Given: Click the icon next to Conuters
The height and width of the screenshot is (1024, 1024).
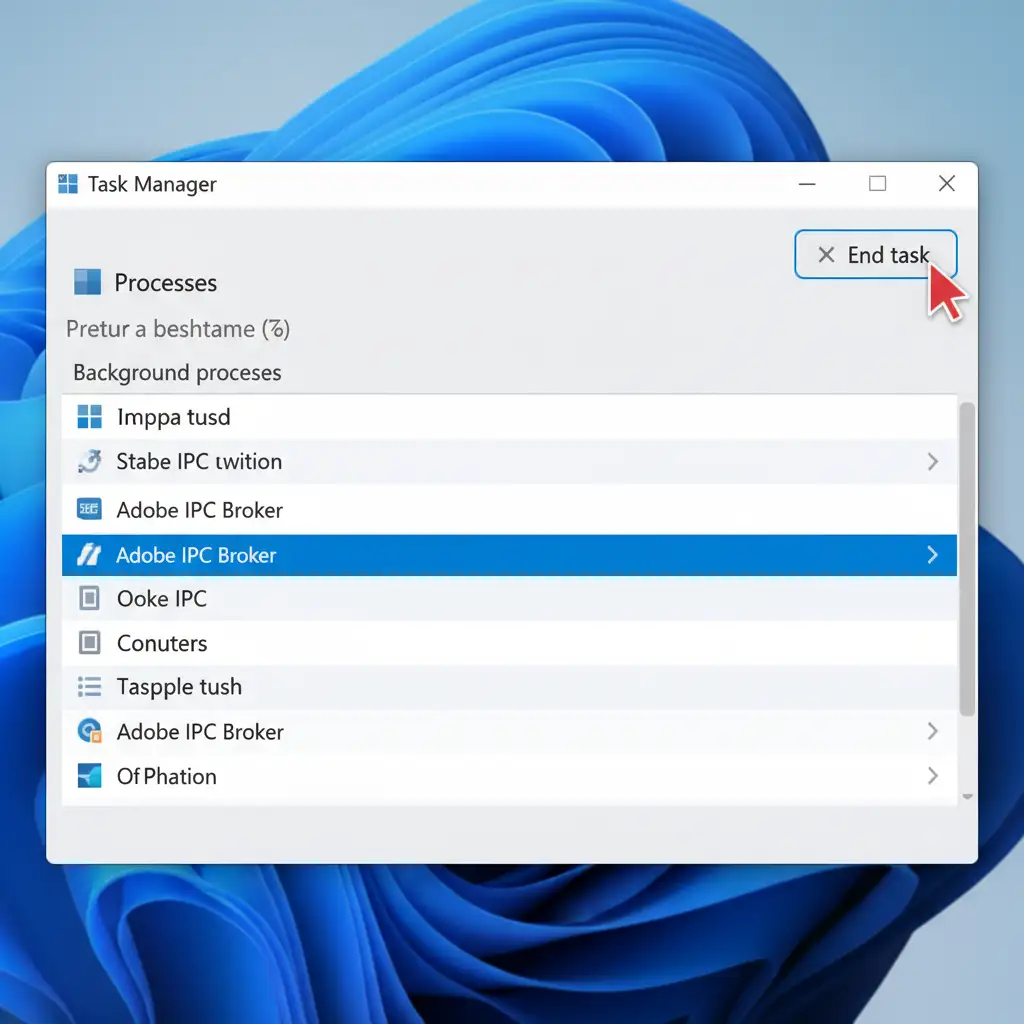Looking at the screenshot, I should [90, 643].
